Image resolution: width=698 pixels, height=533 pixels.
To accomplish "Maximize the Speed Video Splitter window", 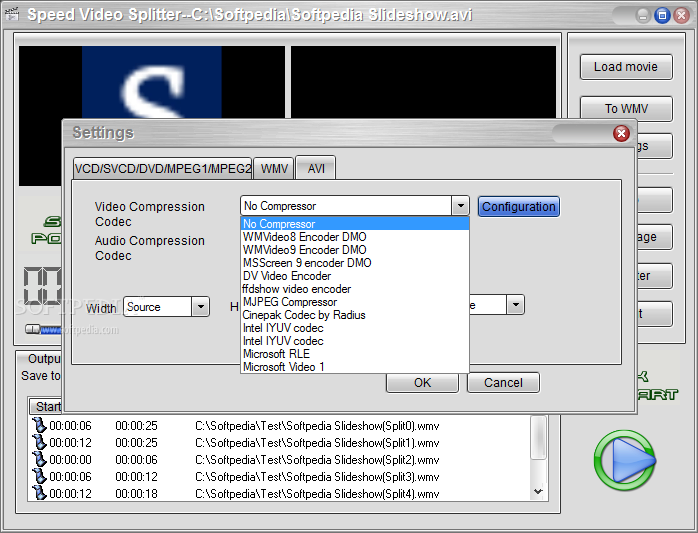I will (x=662, y=16).
